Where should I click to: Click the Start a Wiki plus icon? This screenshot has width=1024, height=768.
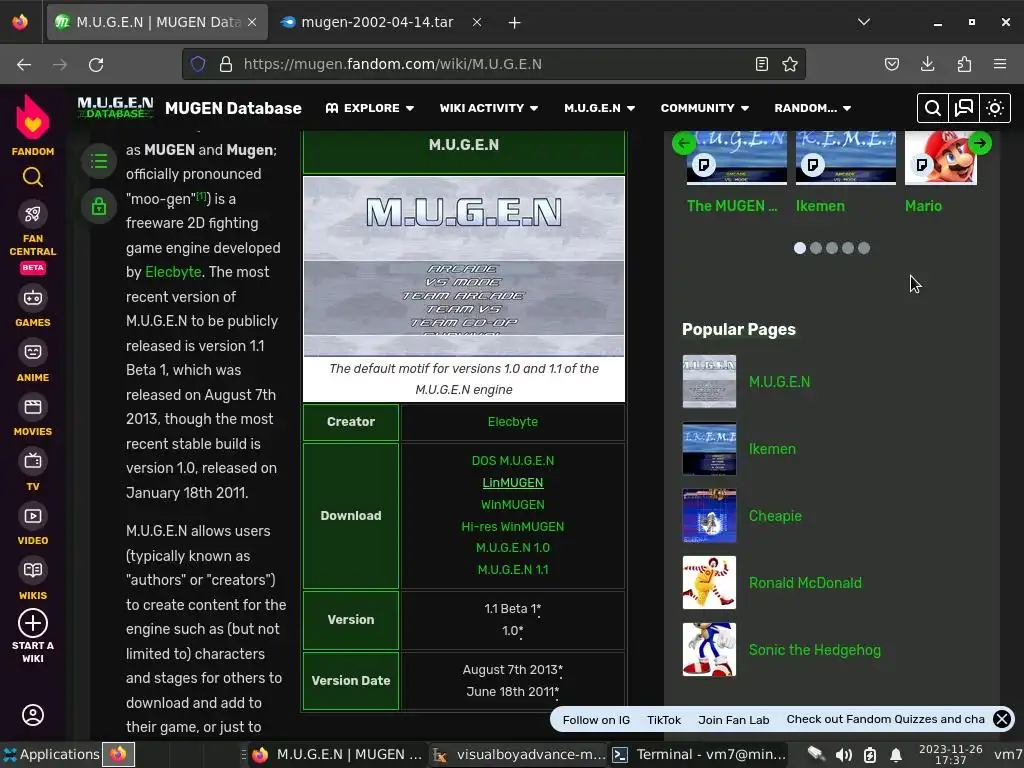[x=33, y=623]
